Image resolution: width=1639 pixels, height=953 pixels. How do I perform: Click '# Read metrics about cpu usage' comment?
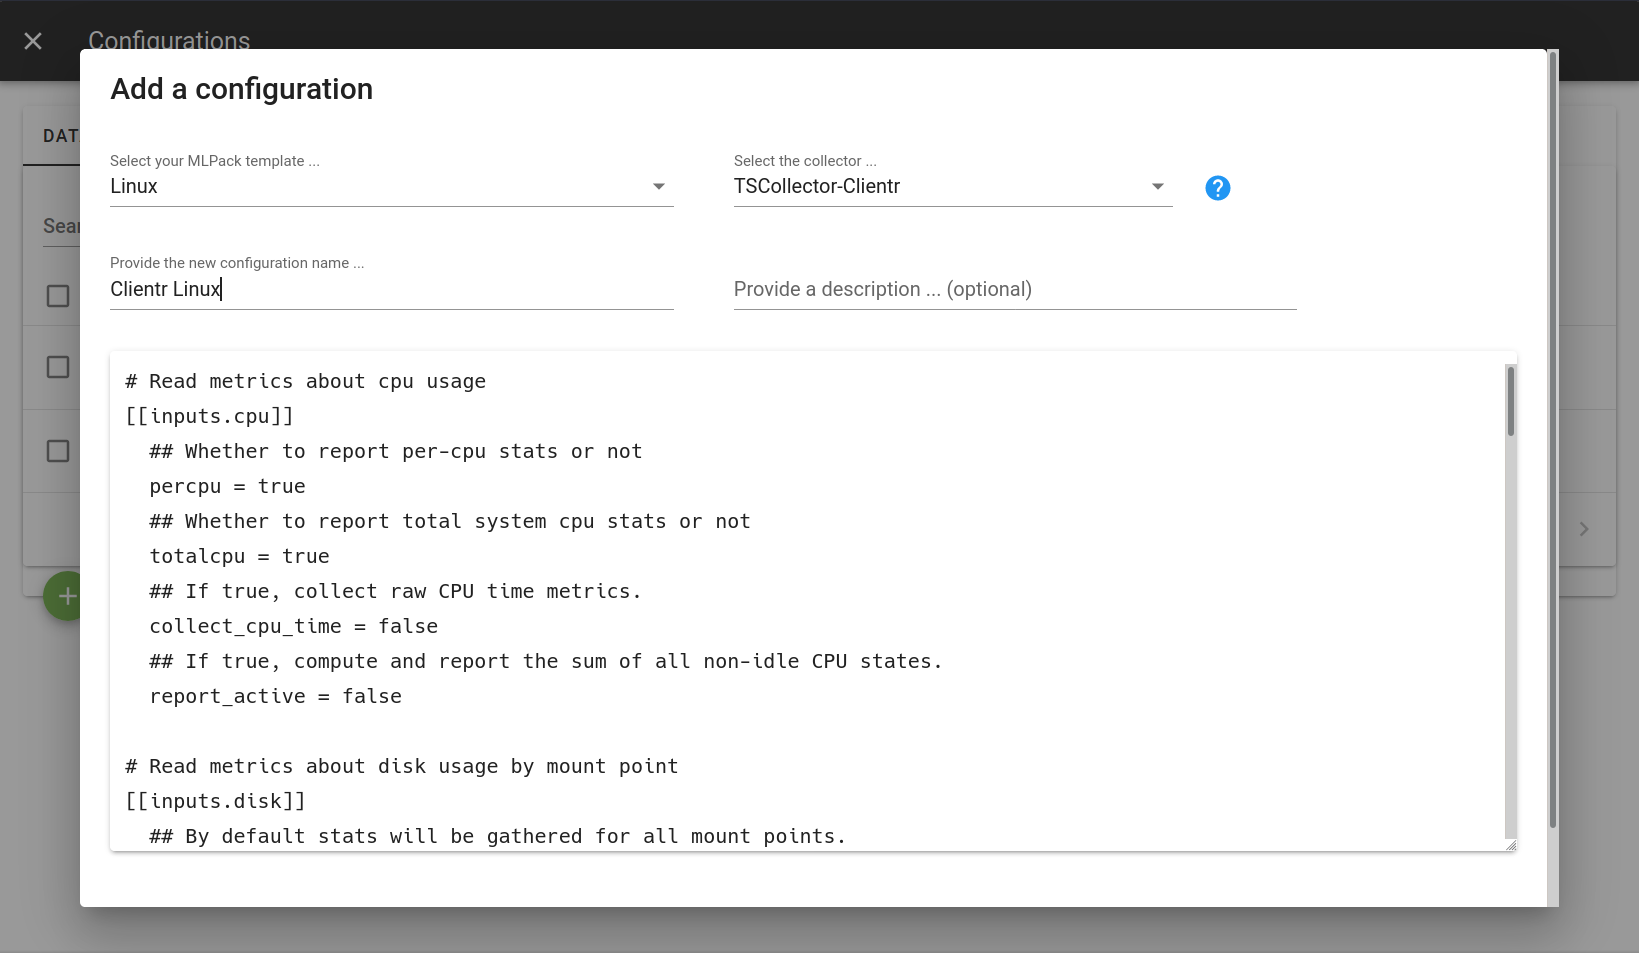tap(305, 381)
